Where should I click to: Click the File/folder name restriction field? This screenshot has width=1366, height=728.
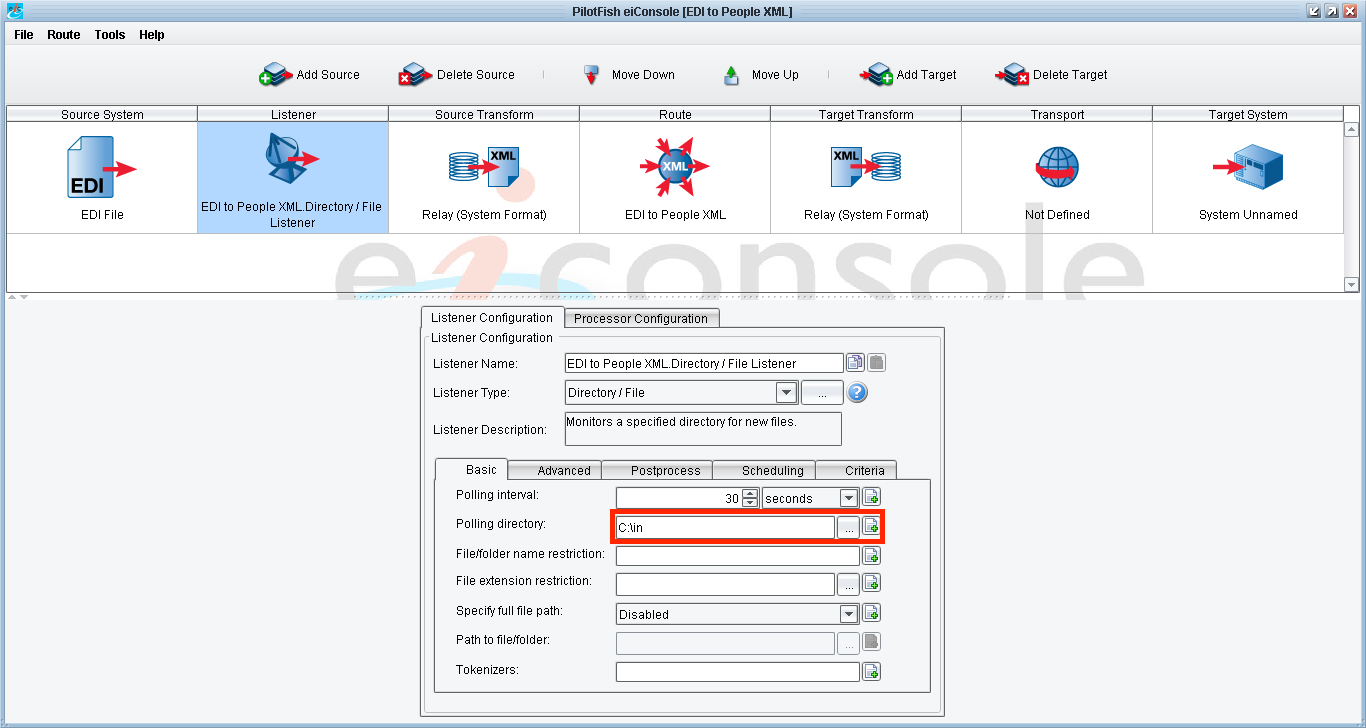tap(738, 555)
